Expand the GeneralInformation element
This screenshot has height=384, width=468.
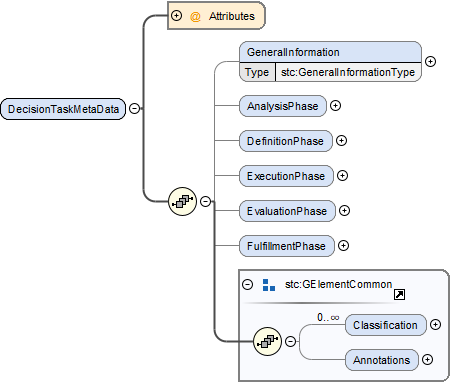pos(431,61)
